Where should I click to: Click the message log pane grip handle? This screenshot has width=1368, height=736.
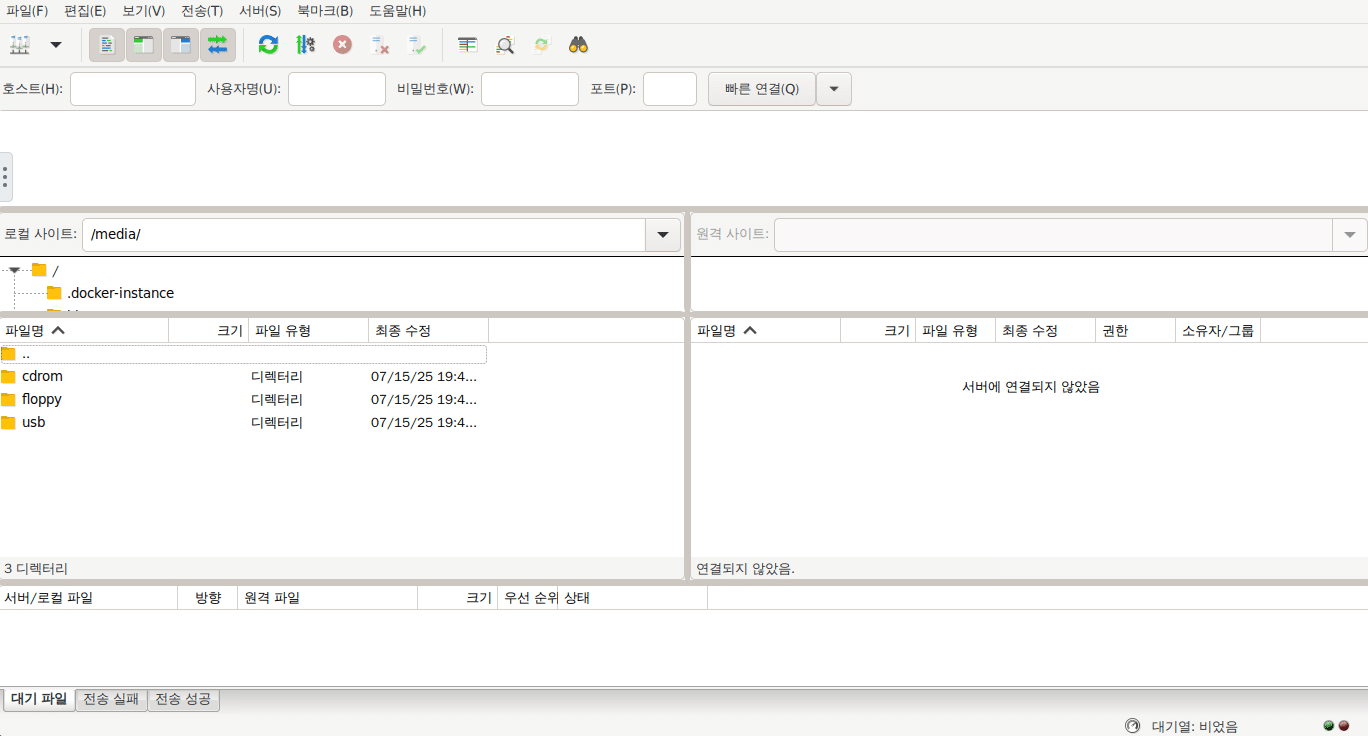tap(5, 177)
